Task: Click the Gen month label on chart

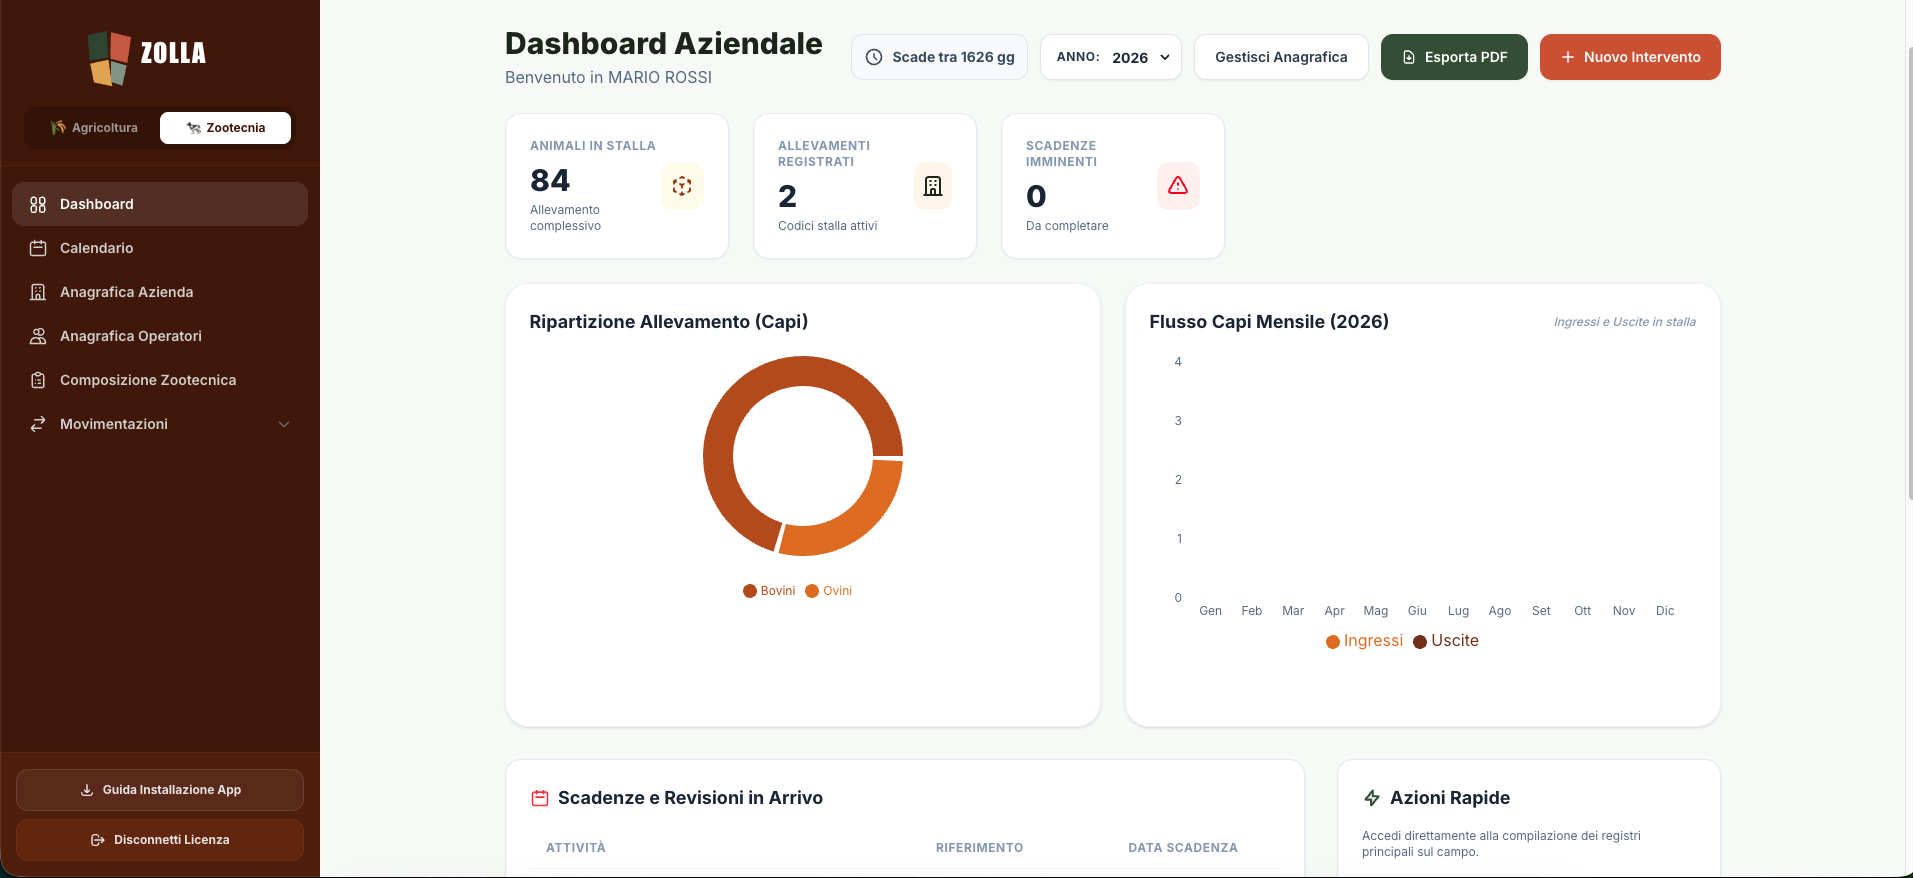Action: [x=1210, y=611]
